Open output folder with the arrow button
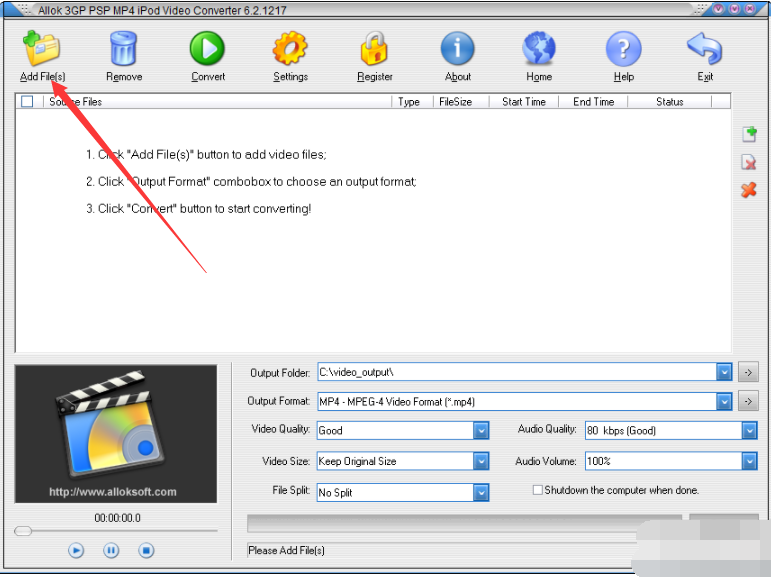 tap(748, 372)
